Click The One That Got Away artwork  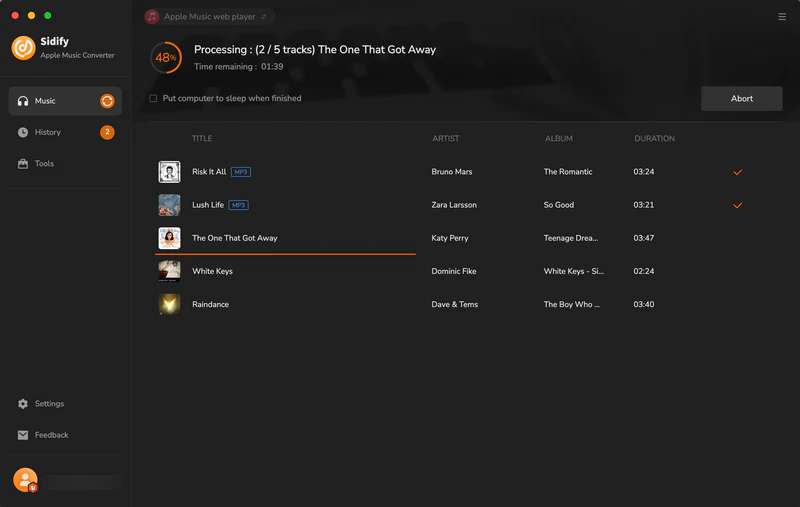tap(169, 238)
